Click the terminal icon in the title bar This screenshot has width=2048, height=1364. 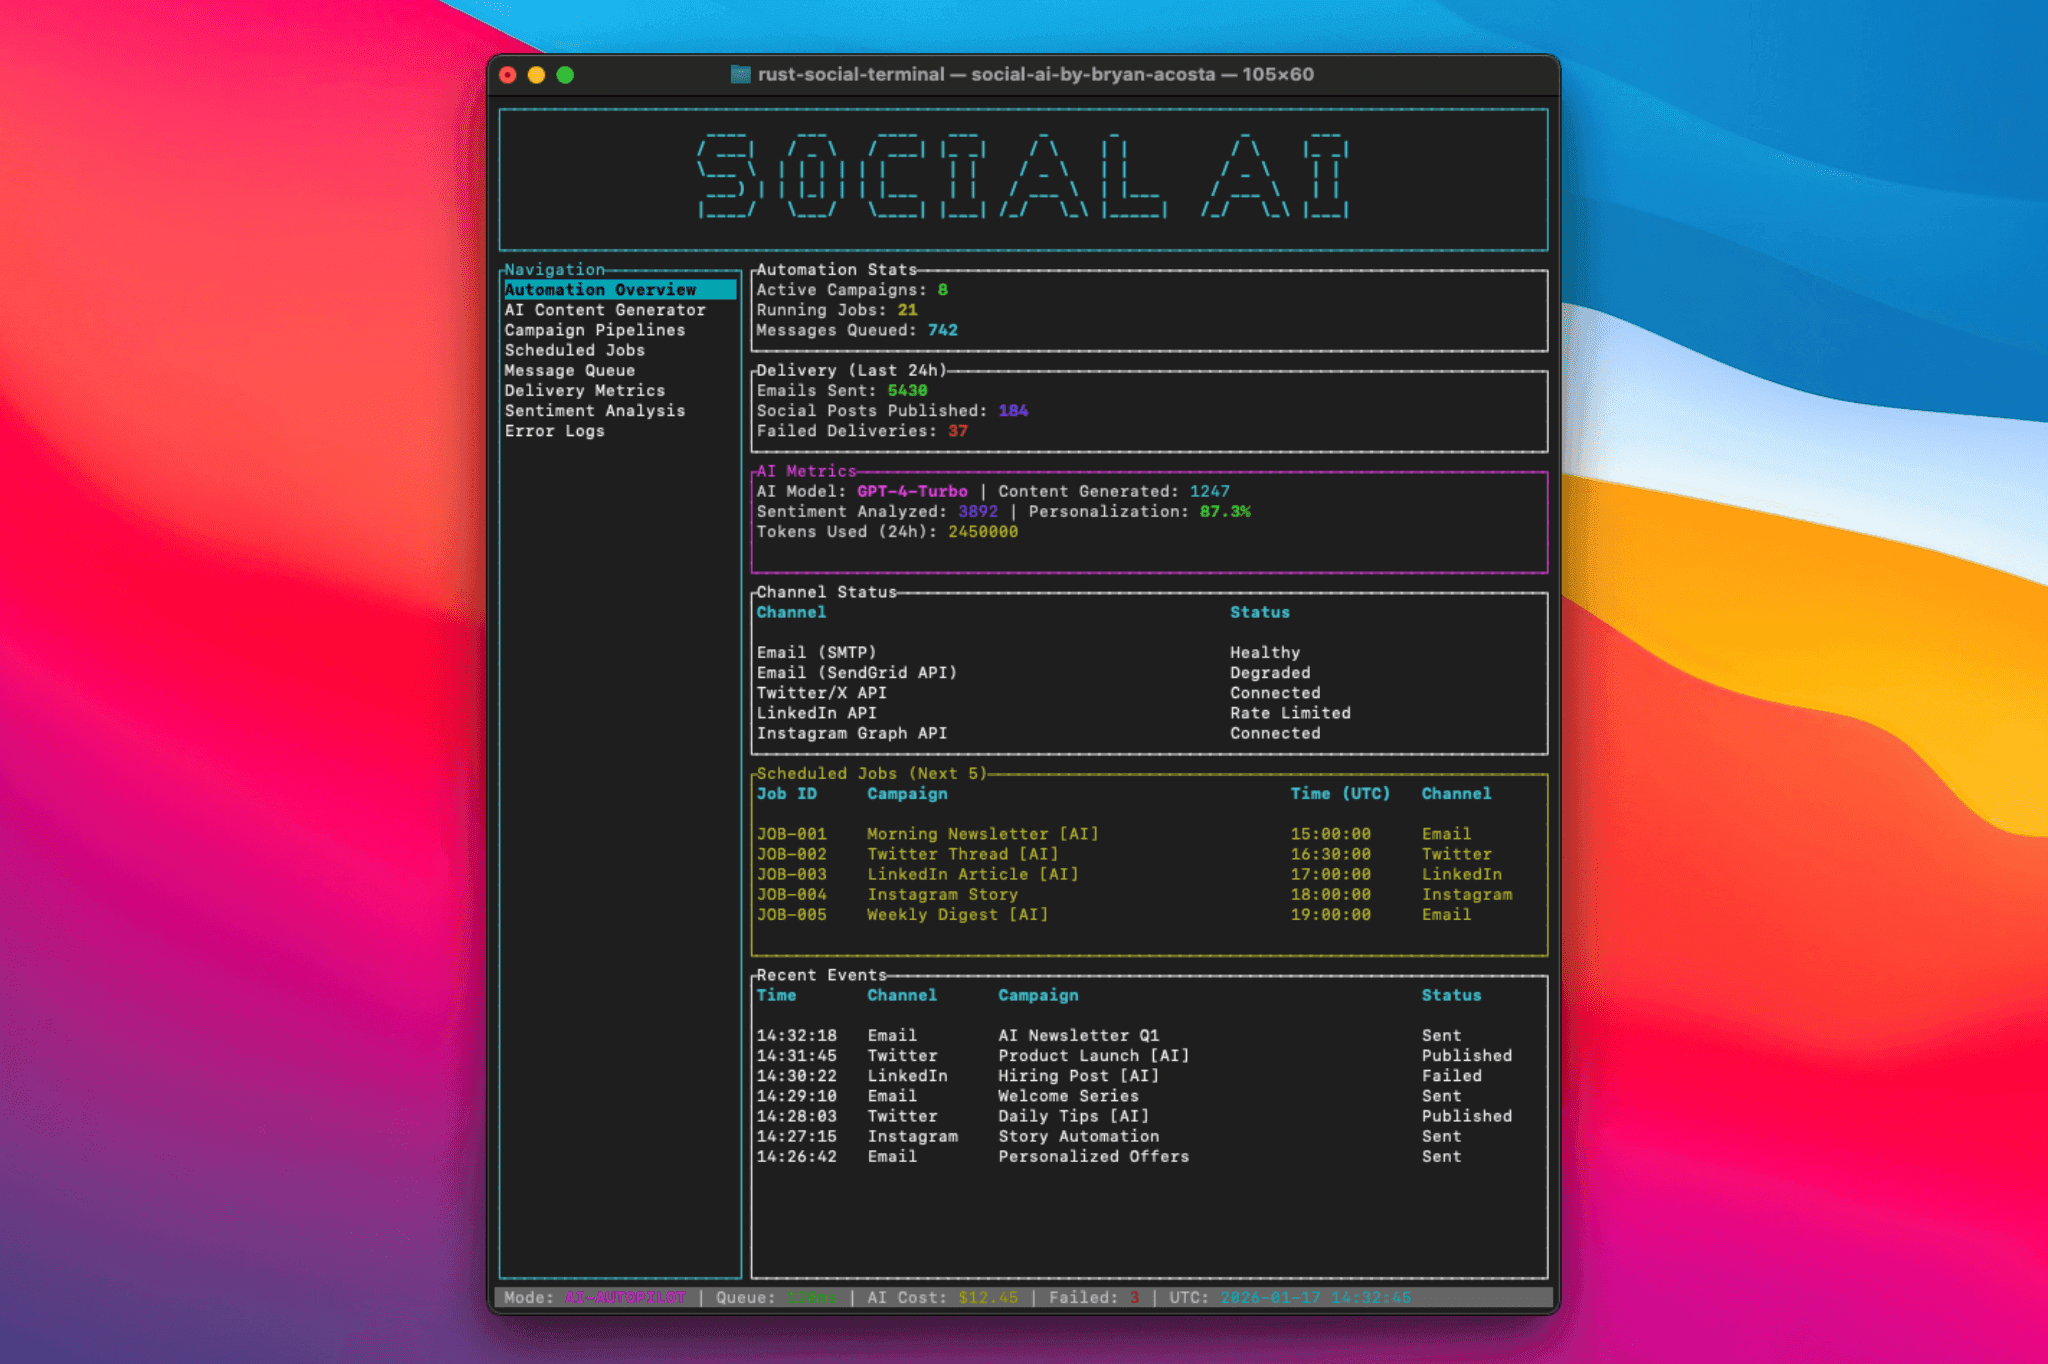point(742,74)
